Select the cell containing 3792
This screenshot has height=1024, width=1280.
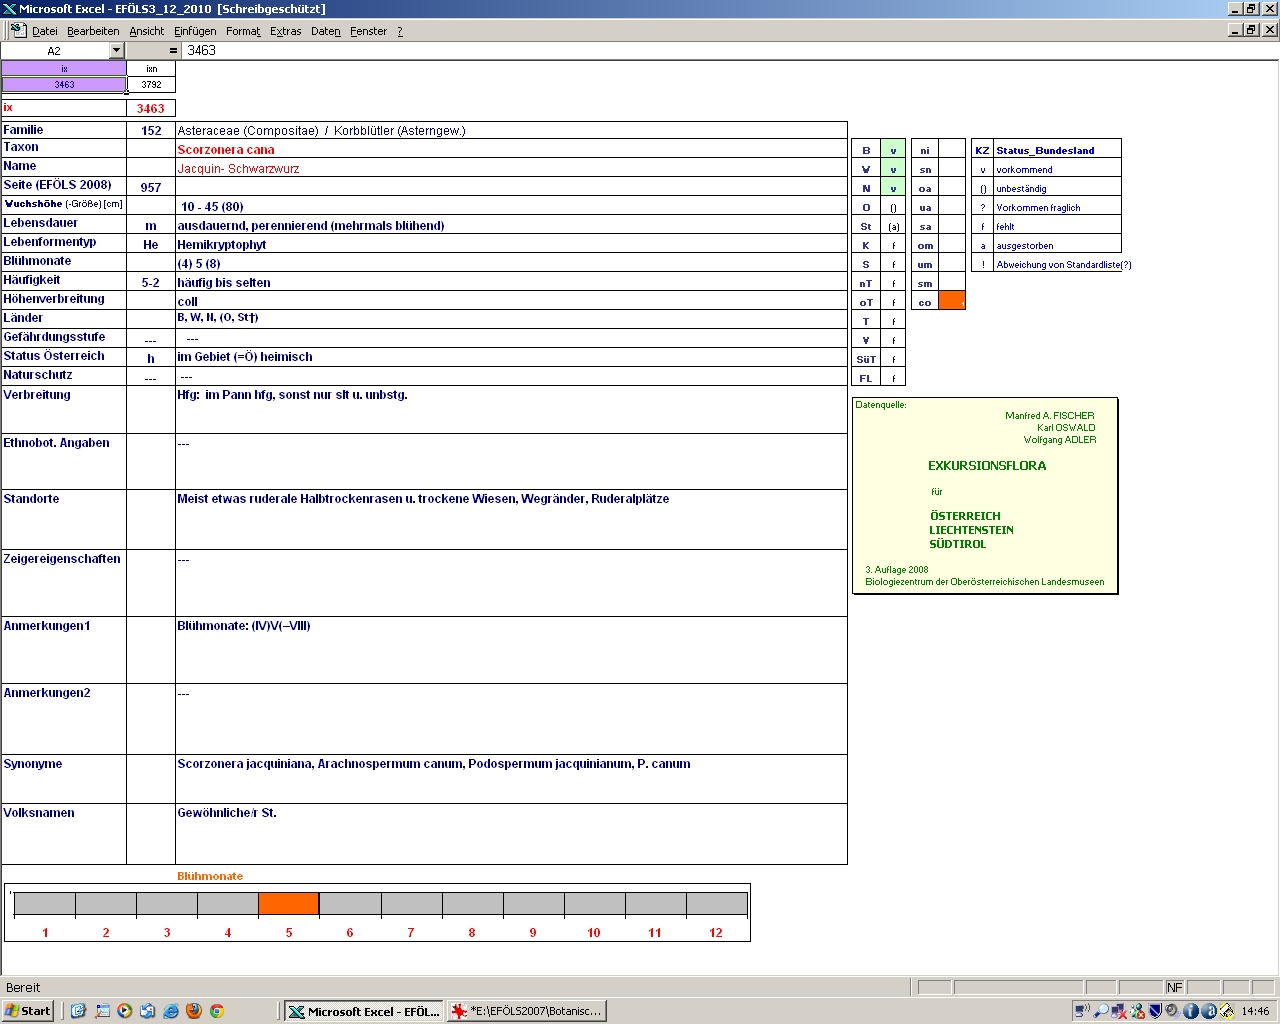click(151, 85)
